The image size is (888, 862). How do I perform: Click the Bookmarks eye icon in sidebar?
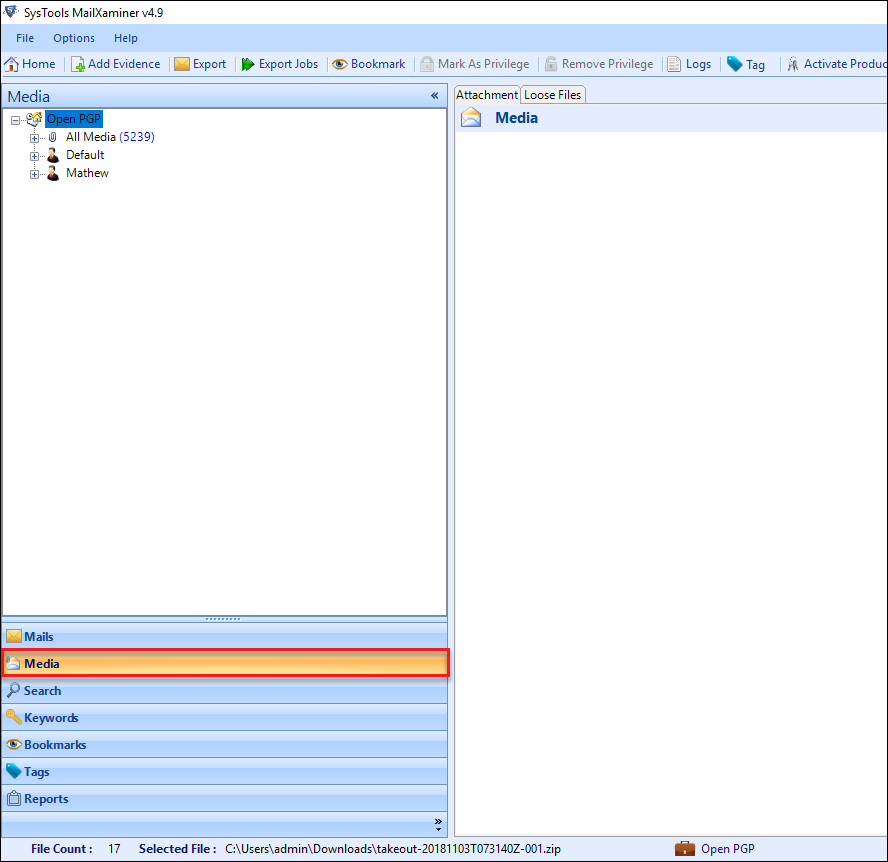(x=14, y=744)
